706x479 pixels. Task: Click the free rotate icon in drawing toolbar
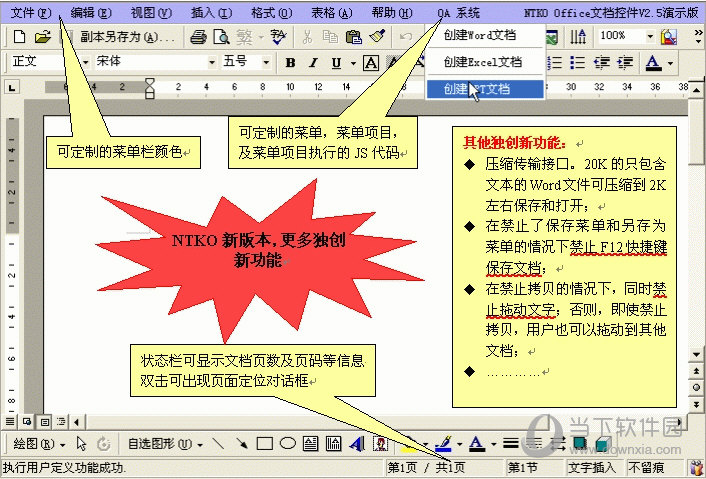104,444
